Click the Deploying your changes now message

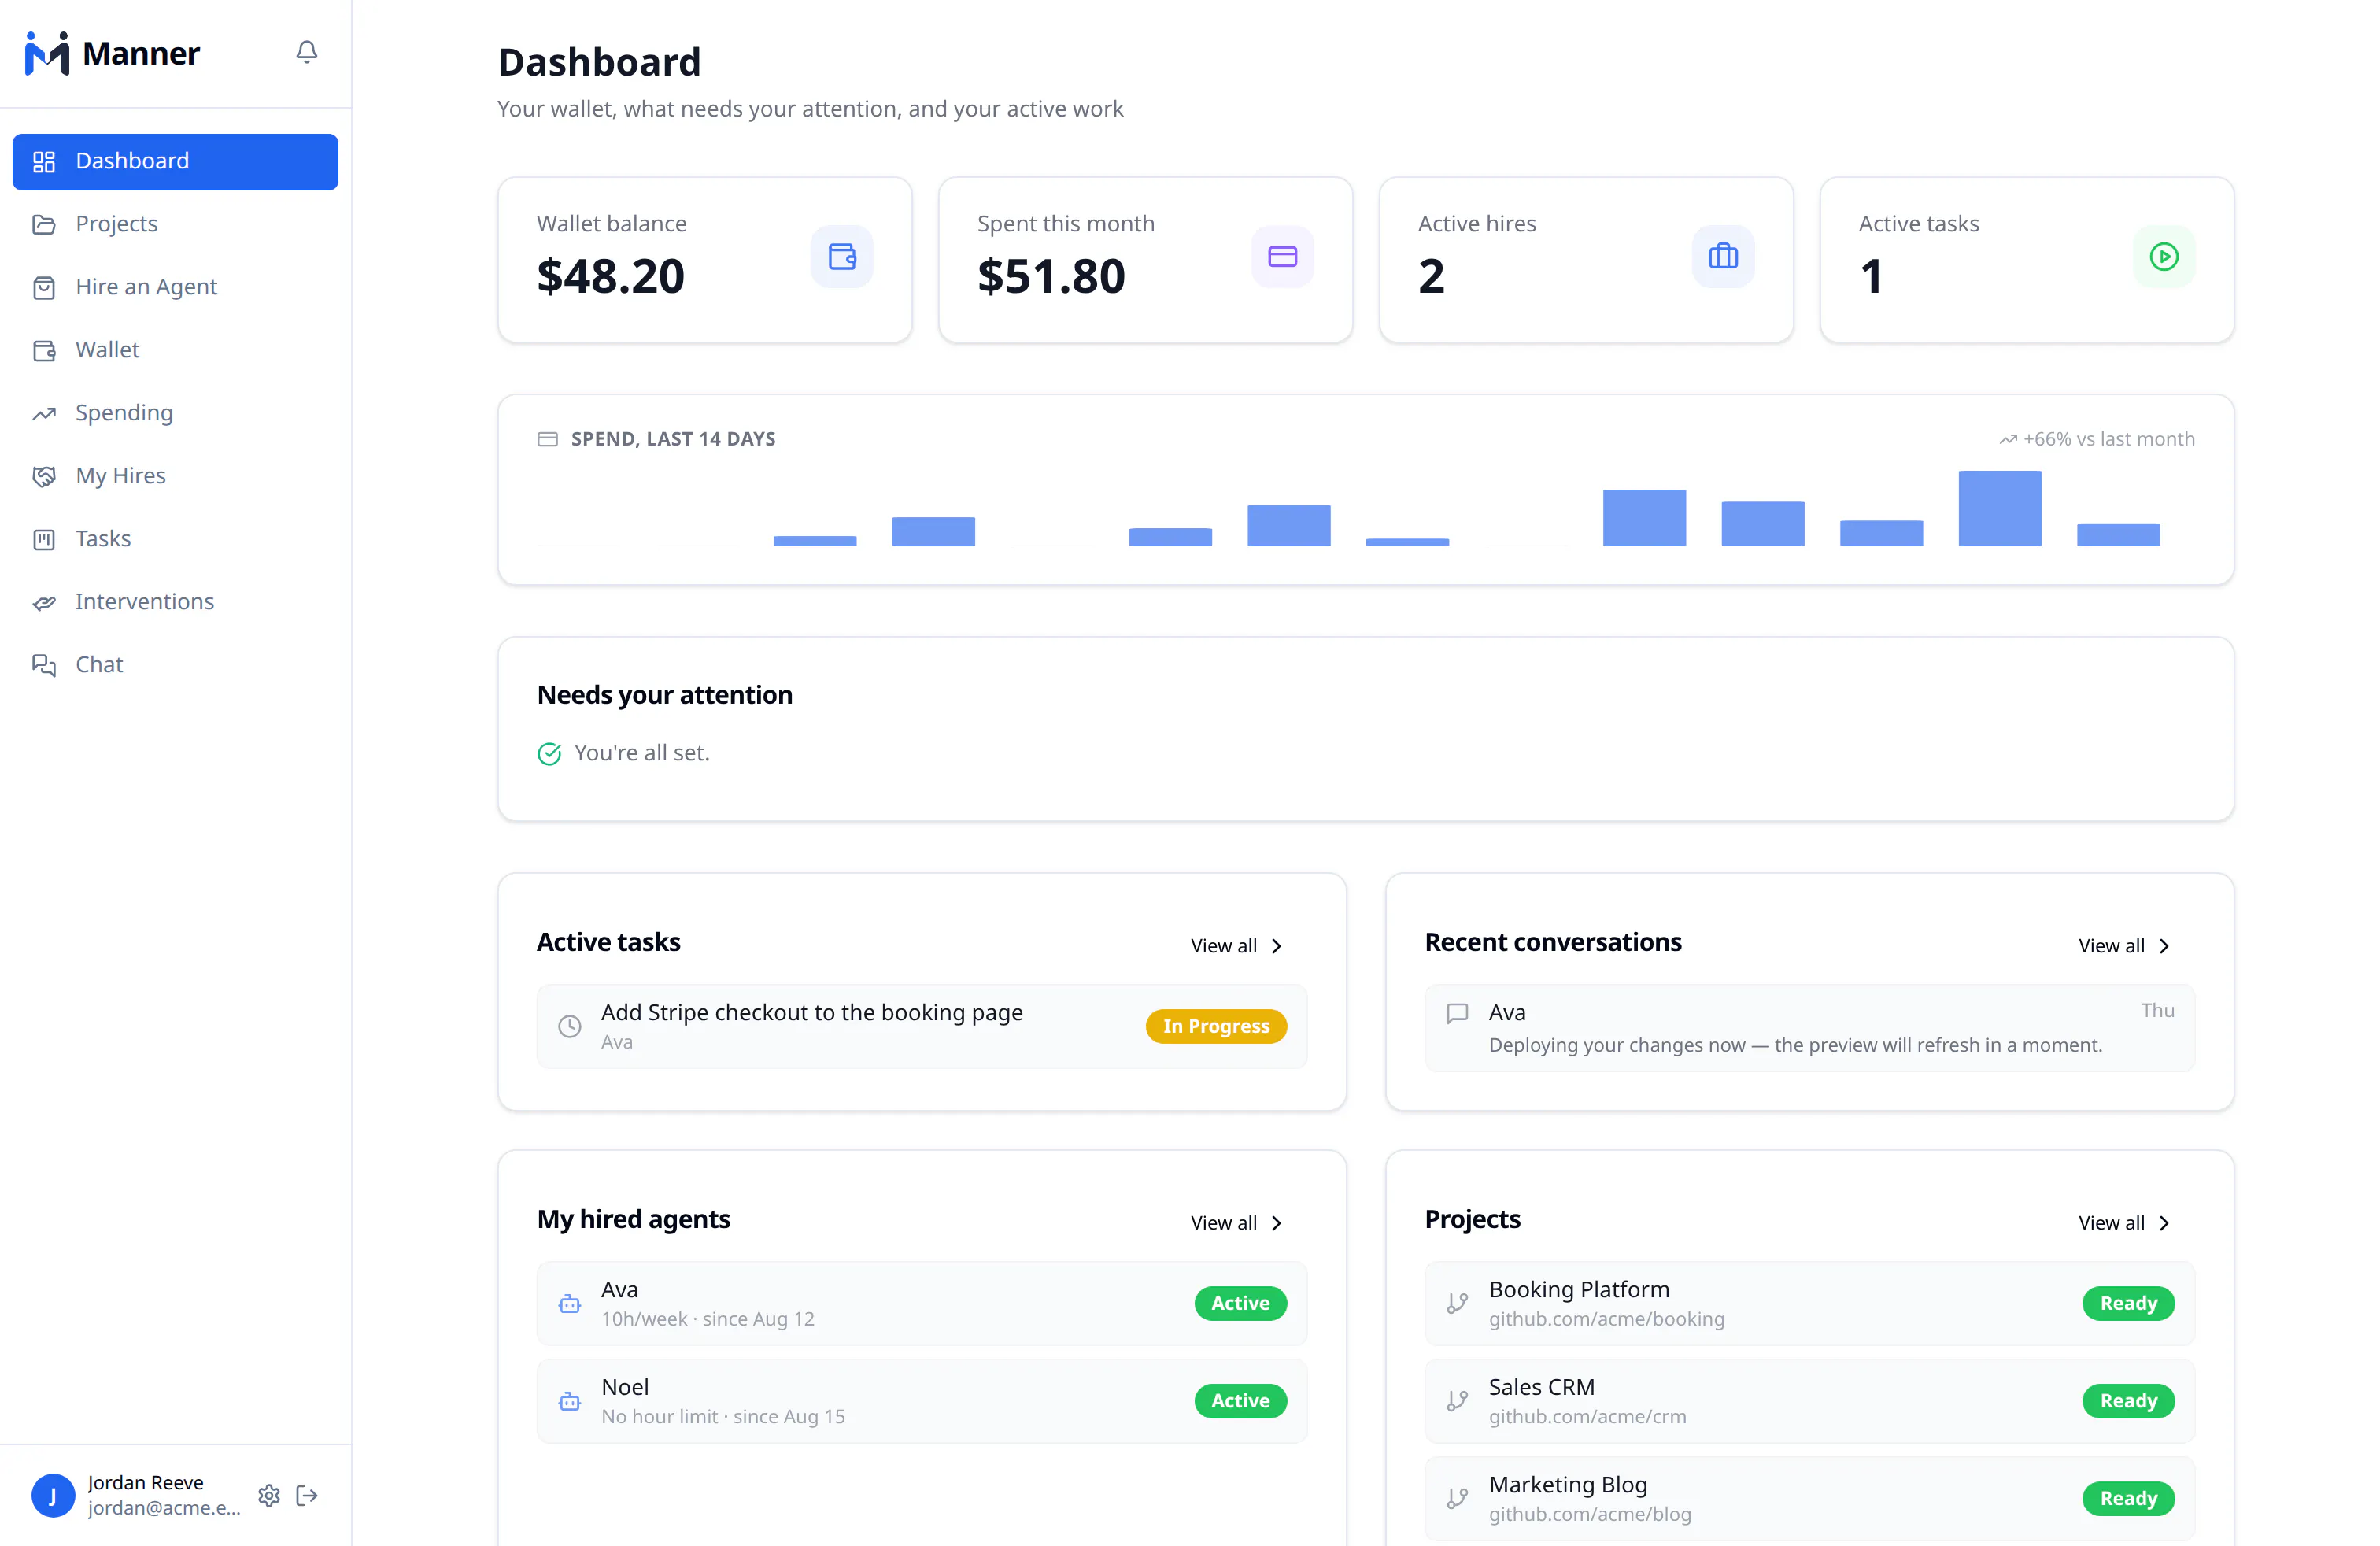pyautogui.click(x=1796, y=1045)
